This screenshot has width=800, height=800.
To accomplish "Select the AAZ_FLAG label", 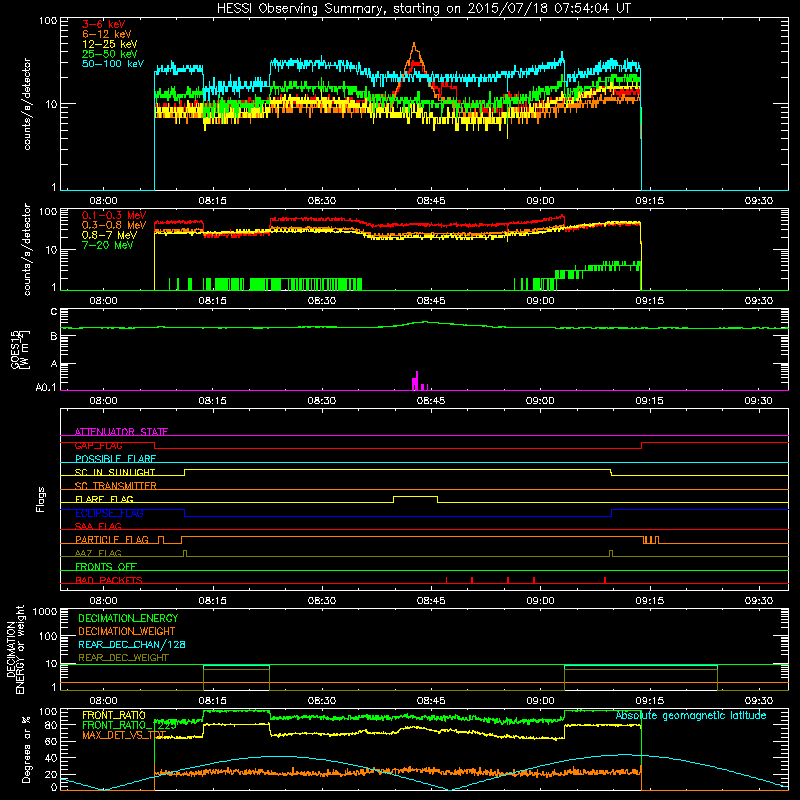I will (x=98, y=553).
